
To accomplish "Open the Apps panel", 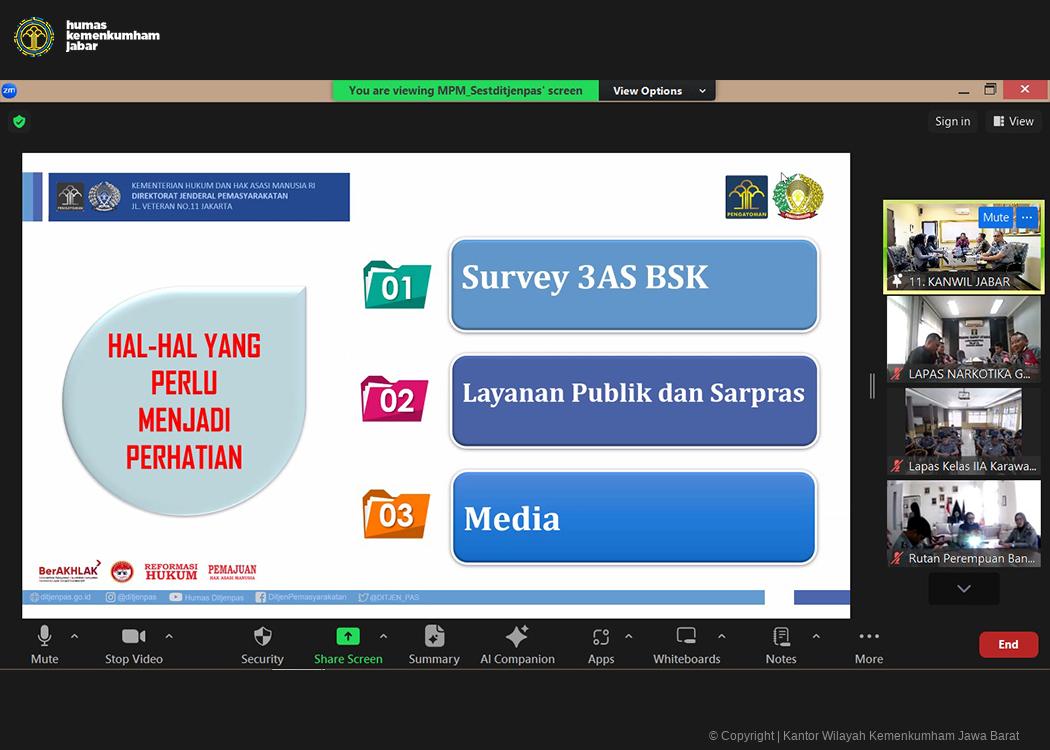I will [x=600, y=637].
